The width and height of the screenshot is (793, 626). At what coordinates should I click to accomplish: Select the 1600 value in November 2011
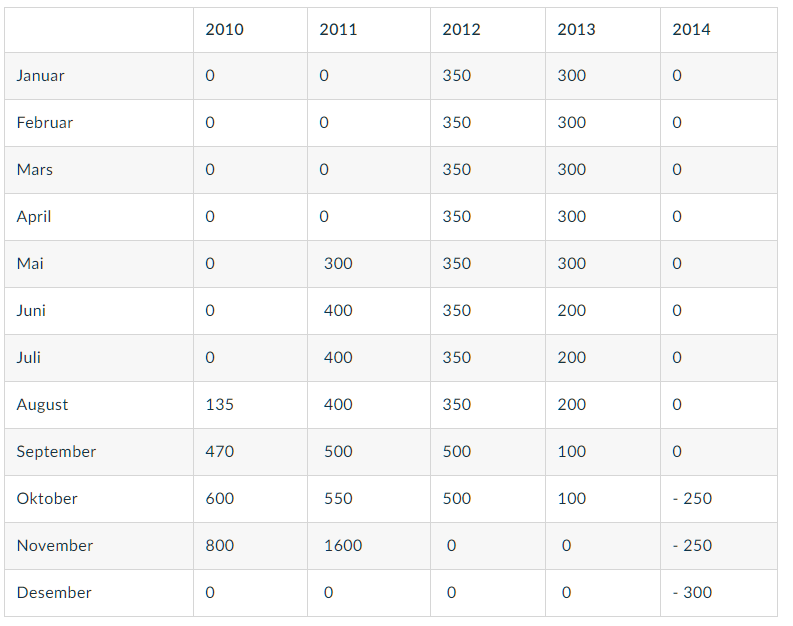tap(343, 546)
